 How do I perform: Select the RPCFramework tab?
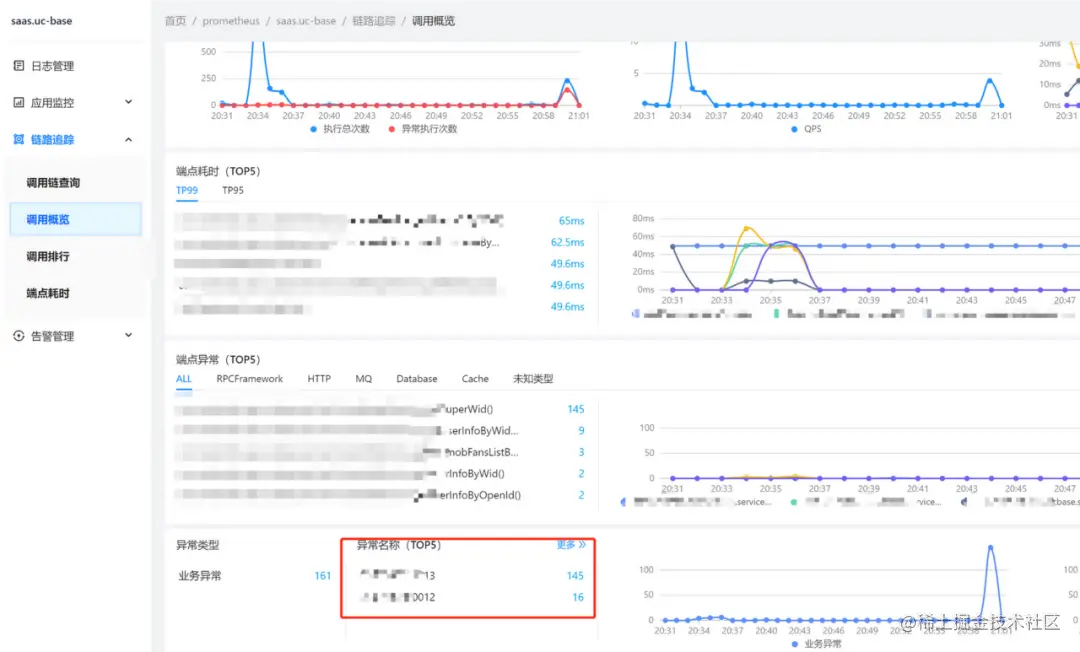click(x=249, y=379)
